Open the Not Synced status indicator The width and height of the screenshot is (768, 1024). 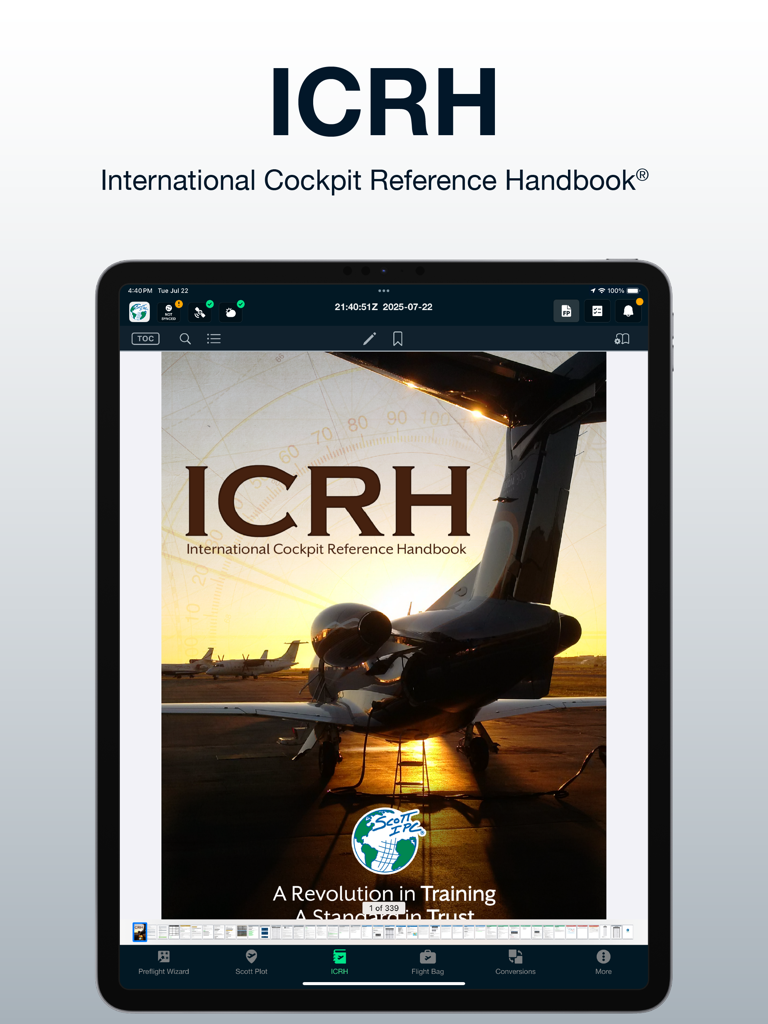coord(169,312)
